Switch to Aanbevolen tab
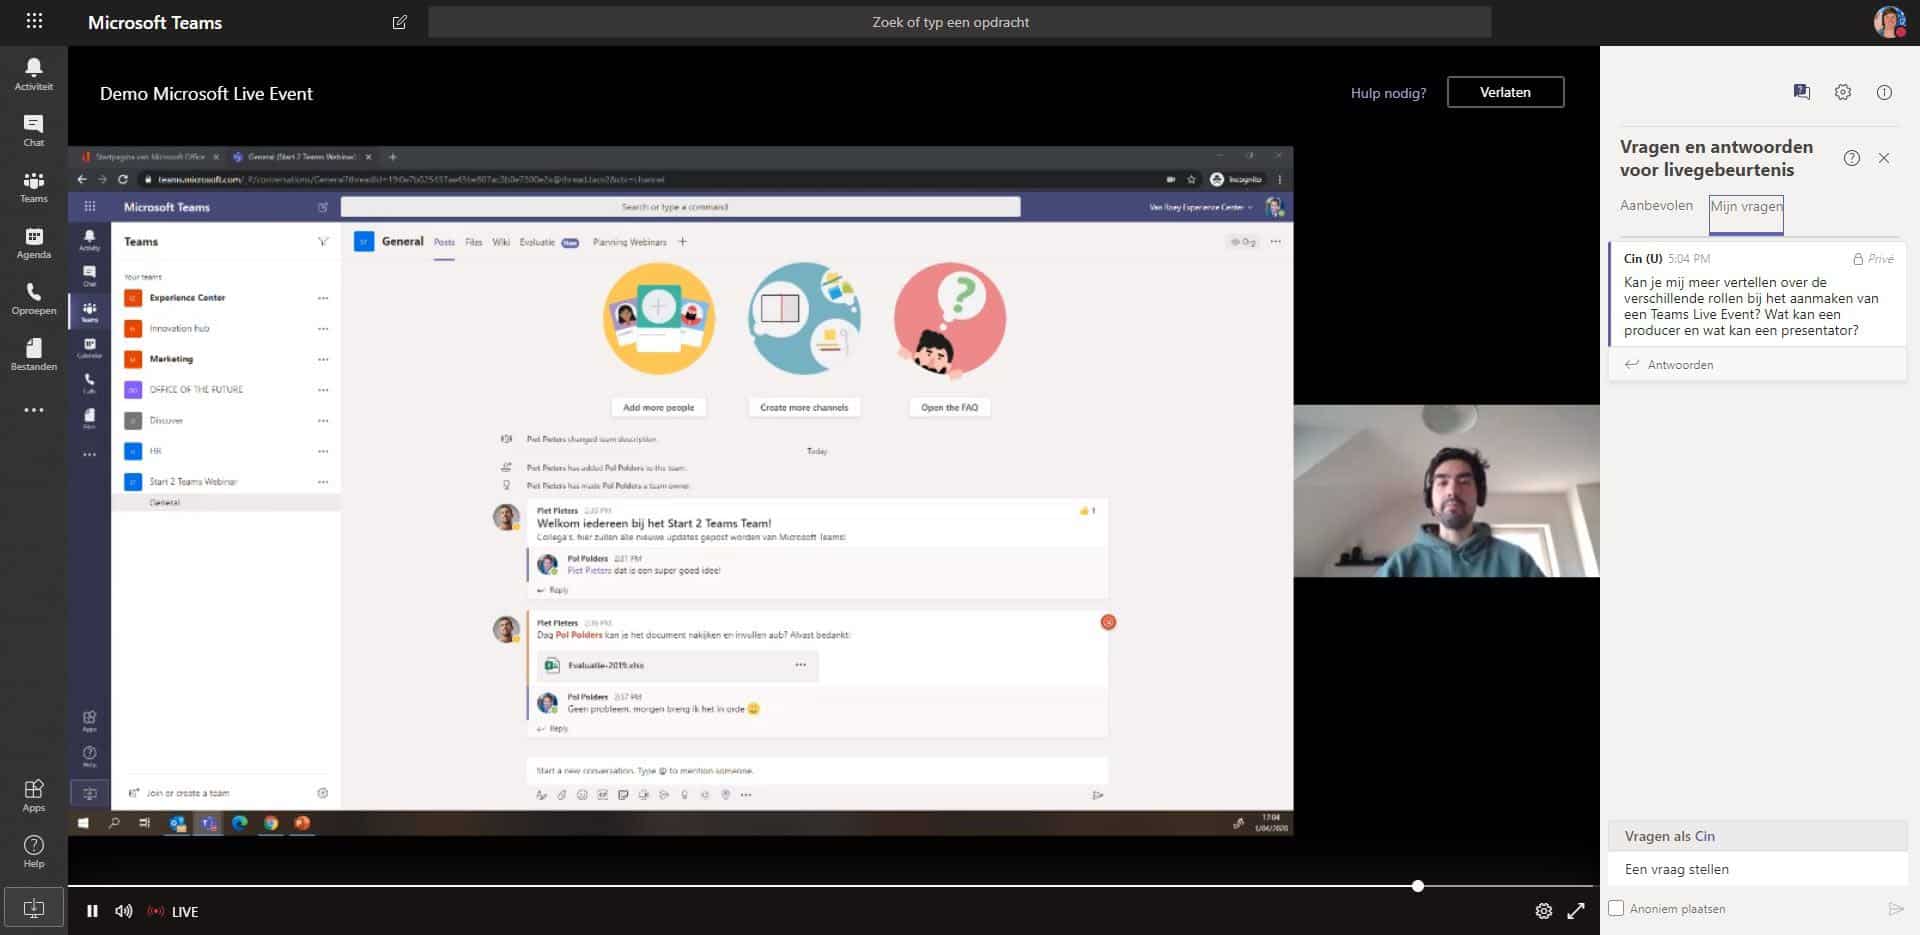Image resolution: width=1920 pixels, height=935 pixels. pyautogui.click(x=1657, y=205)
